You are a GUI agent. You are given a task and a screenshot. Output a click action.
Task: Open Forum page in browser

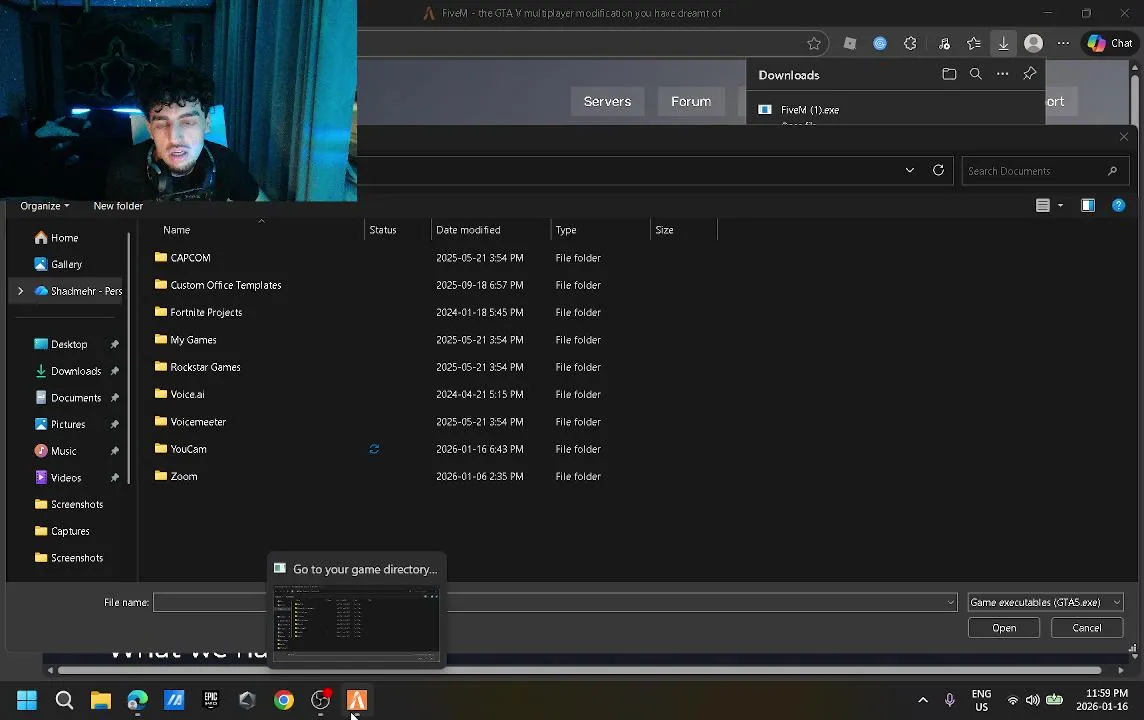[x=691, y=101]
